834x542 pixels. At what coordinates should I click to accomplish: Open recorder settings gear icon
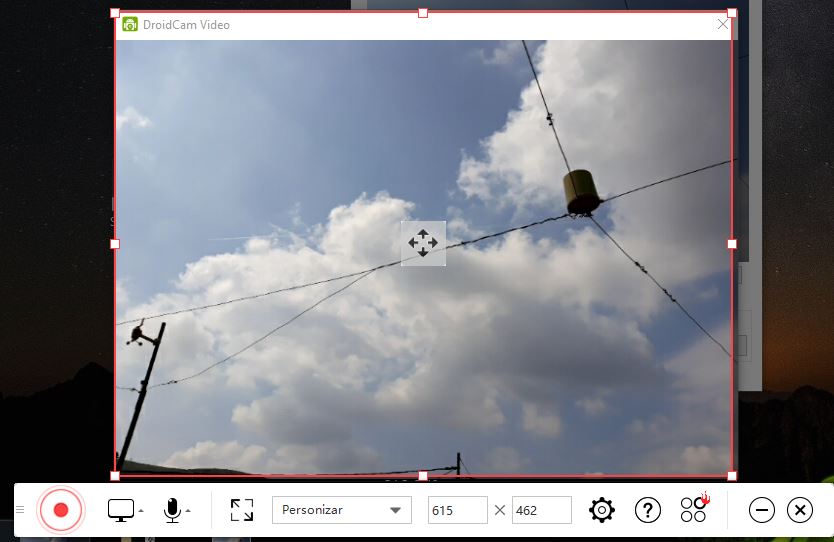601,510
